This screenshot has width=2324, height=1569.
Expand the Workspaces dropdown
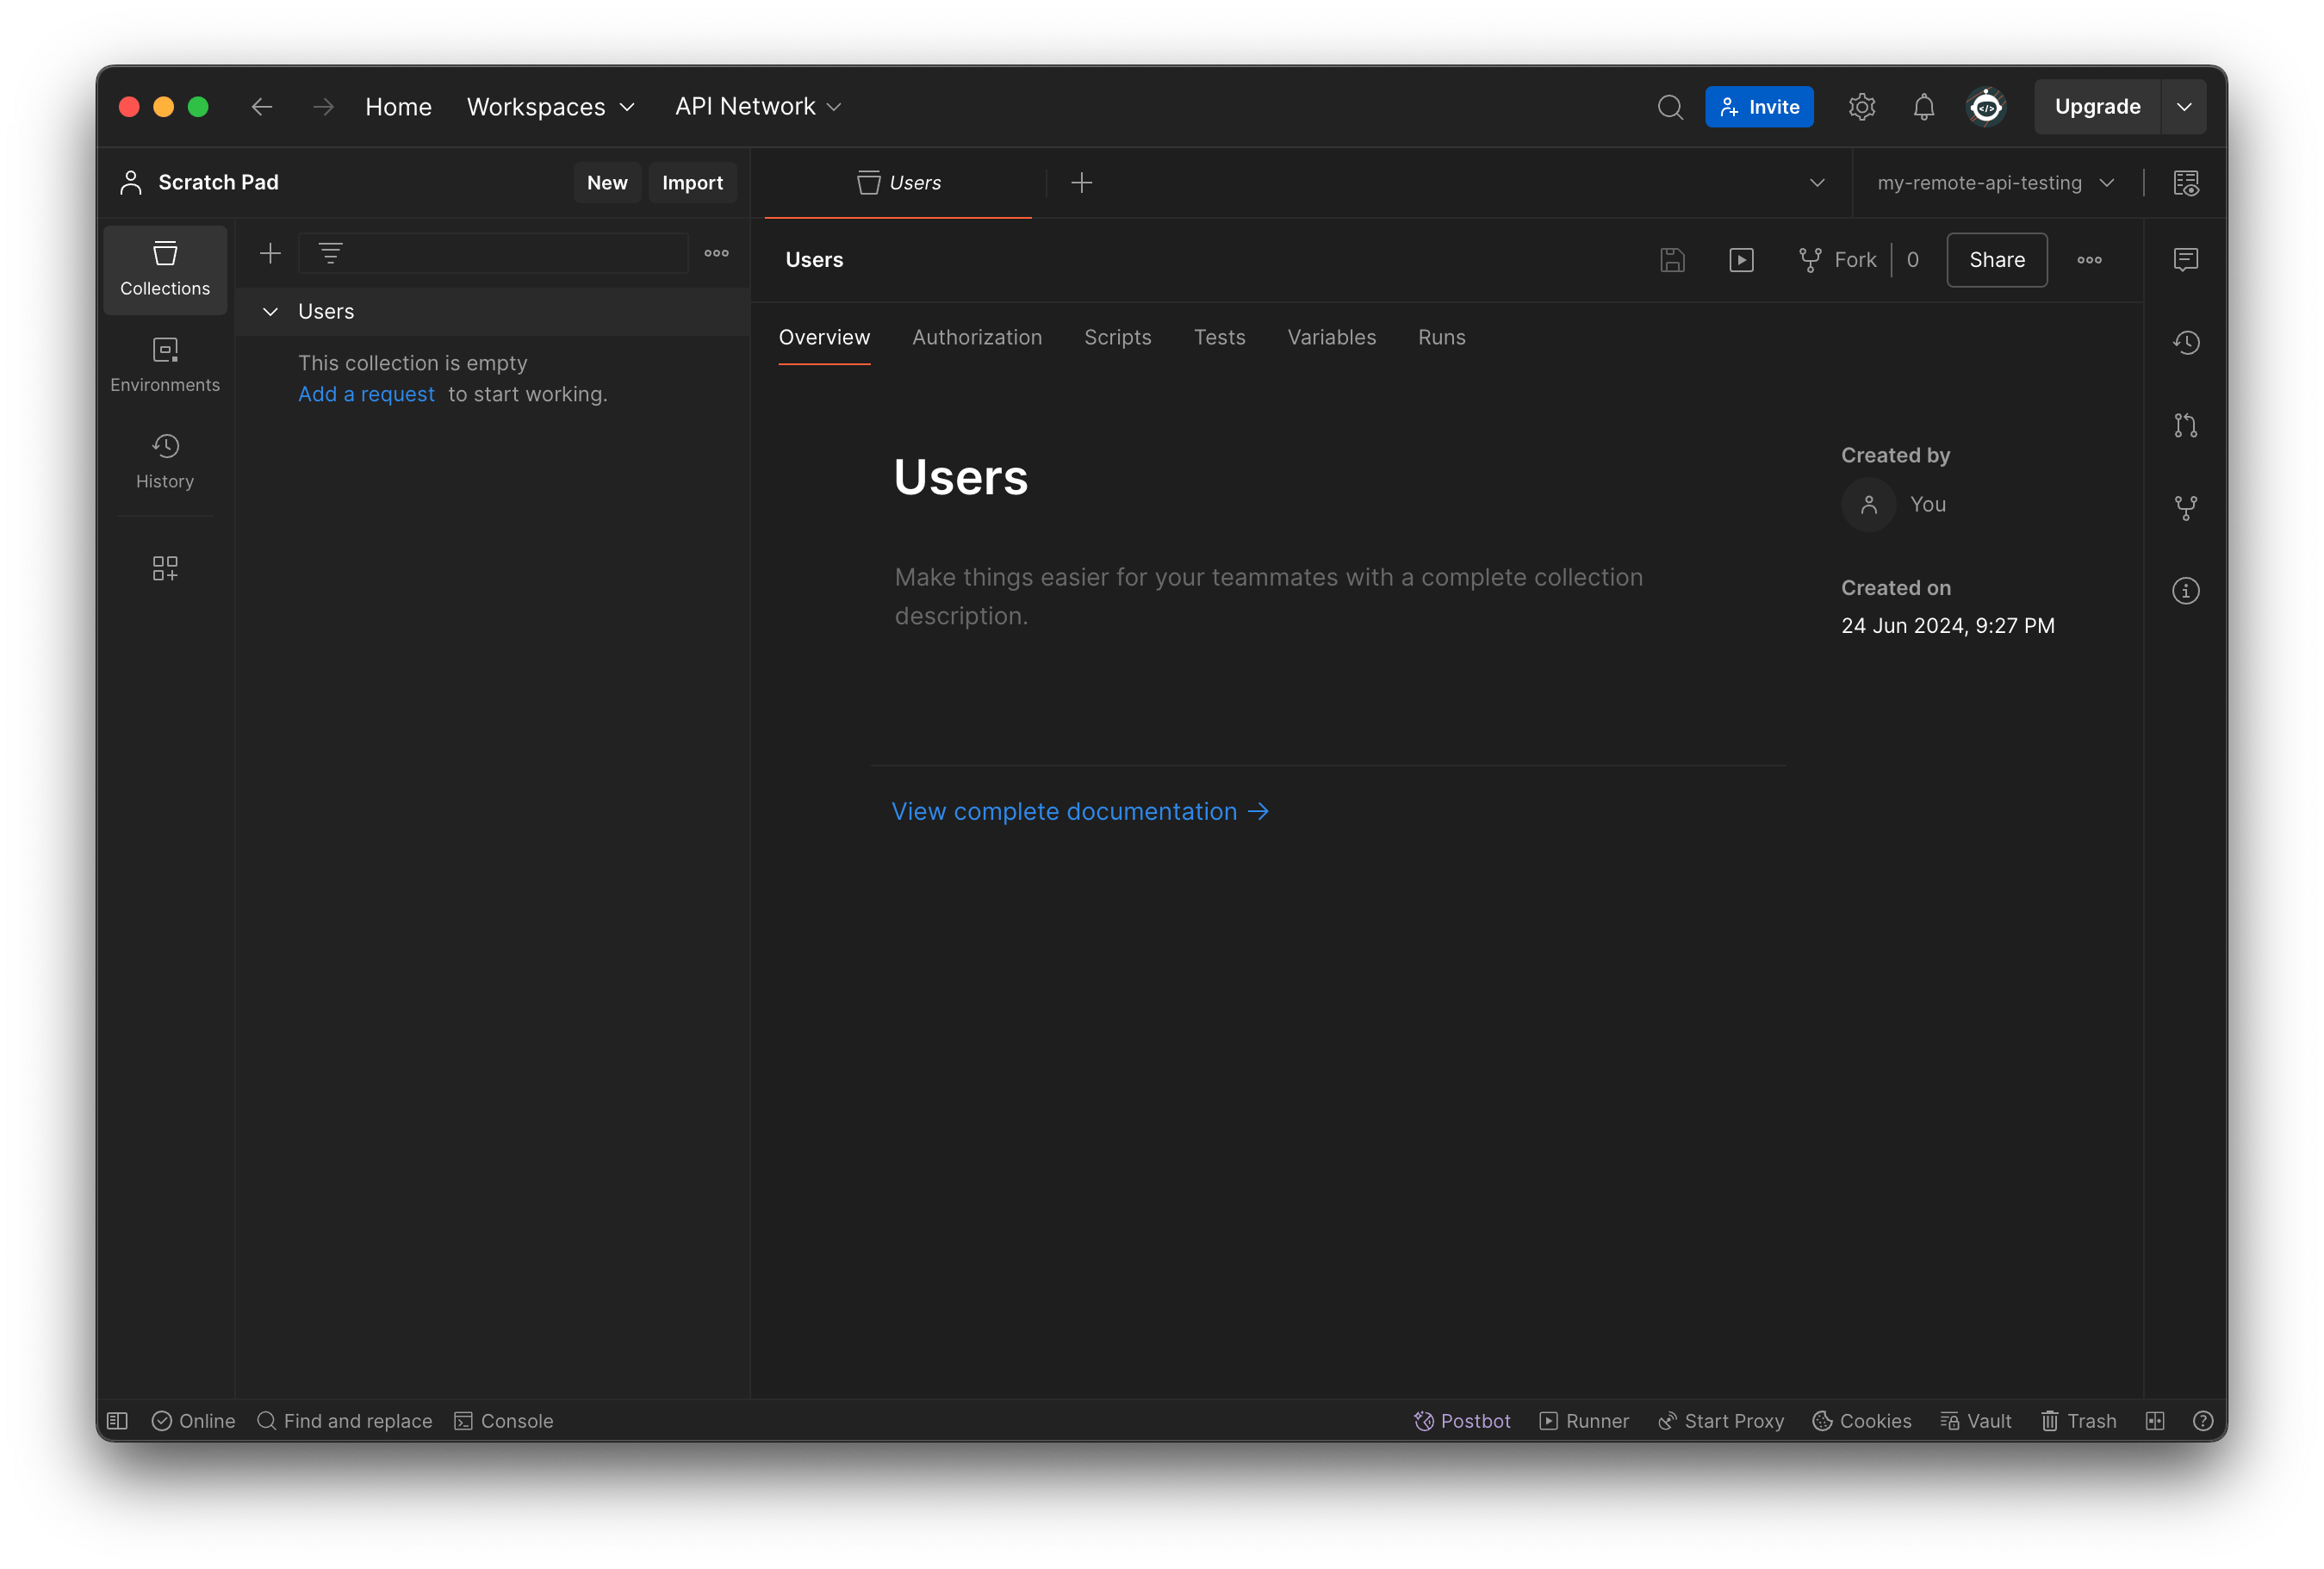tap(550, 106)
